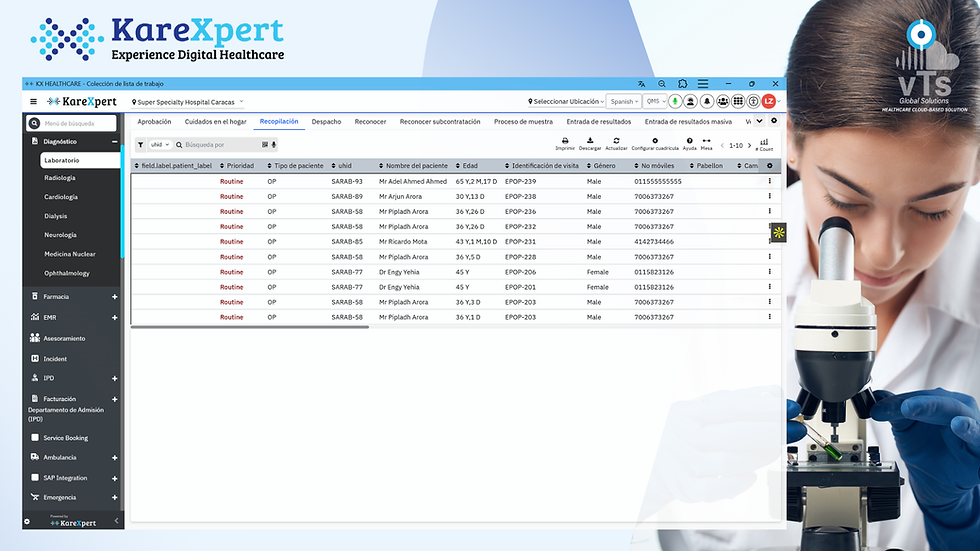Switch to Reconocer subcontratación tab

coord(440,121)
